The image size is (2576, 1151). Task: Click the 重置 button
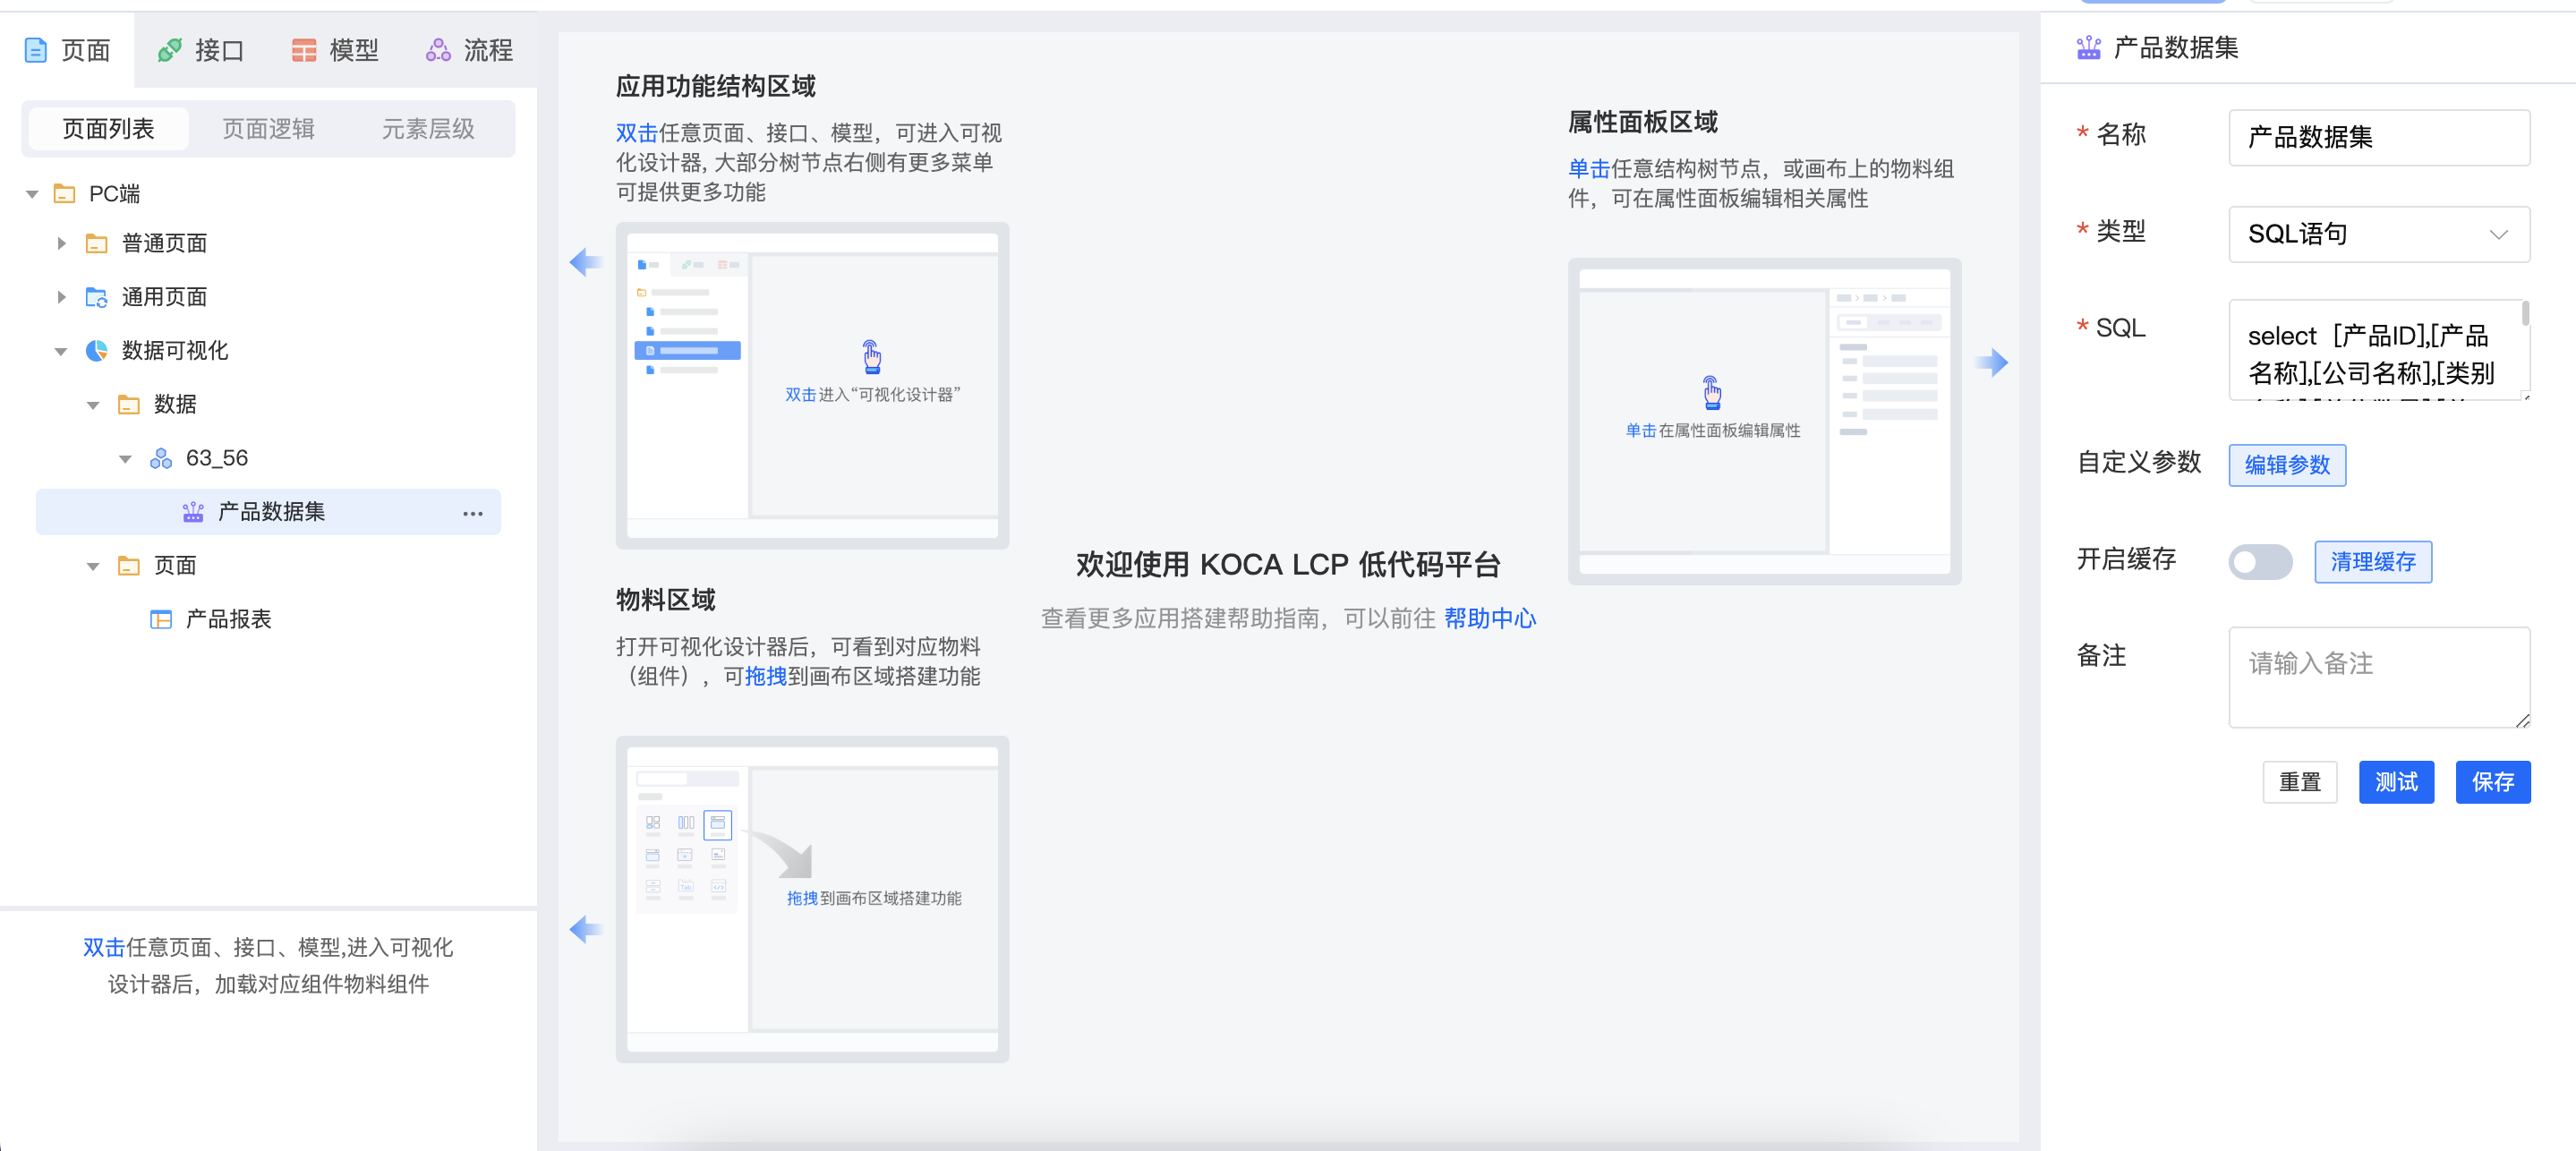pos(2299,782)
